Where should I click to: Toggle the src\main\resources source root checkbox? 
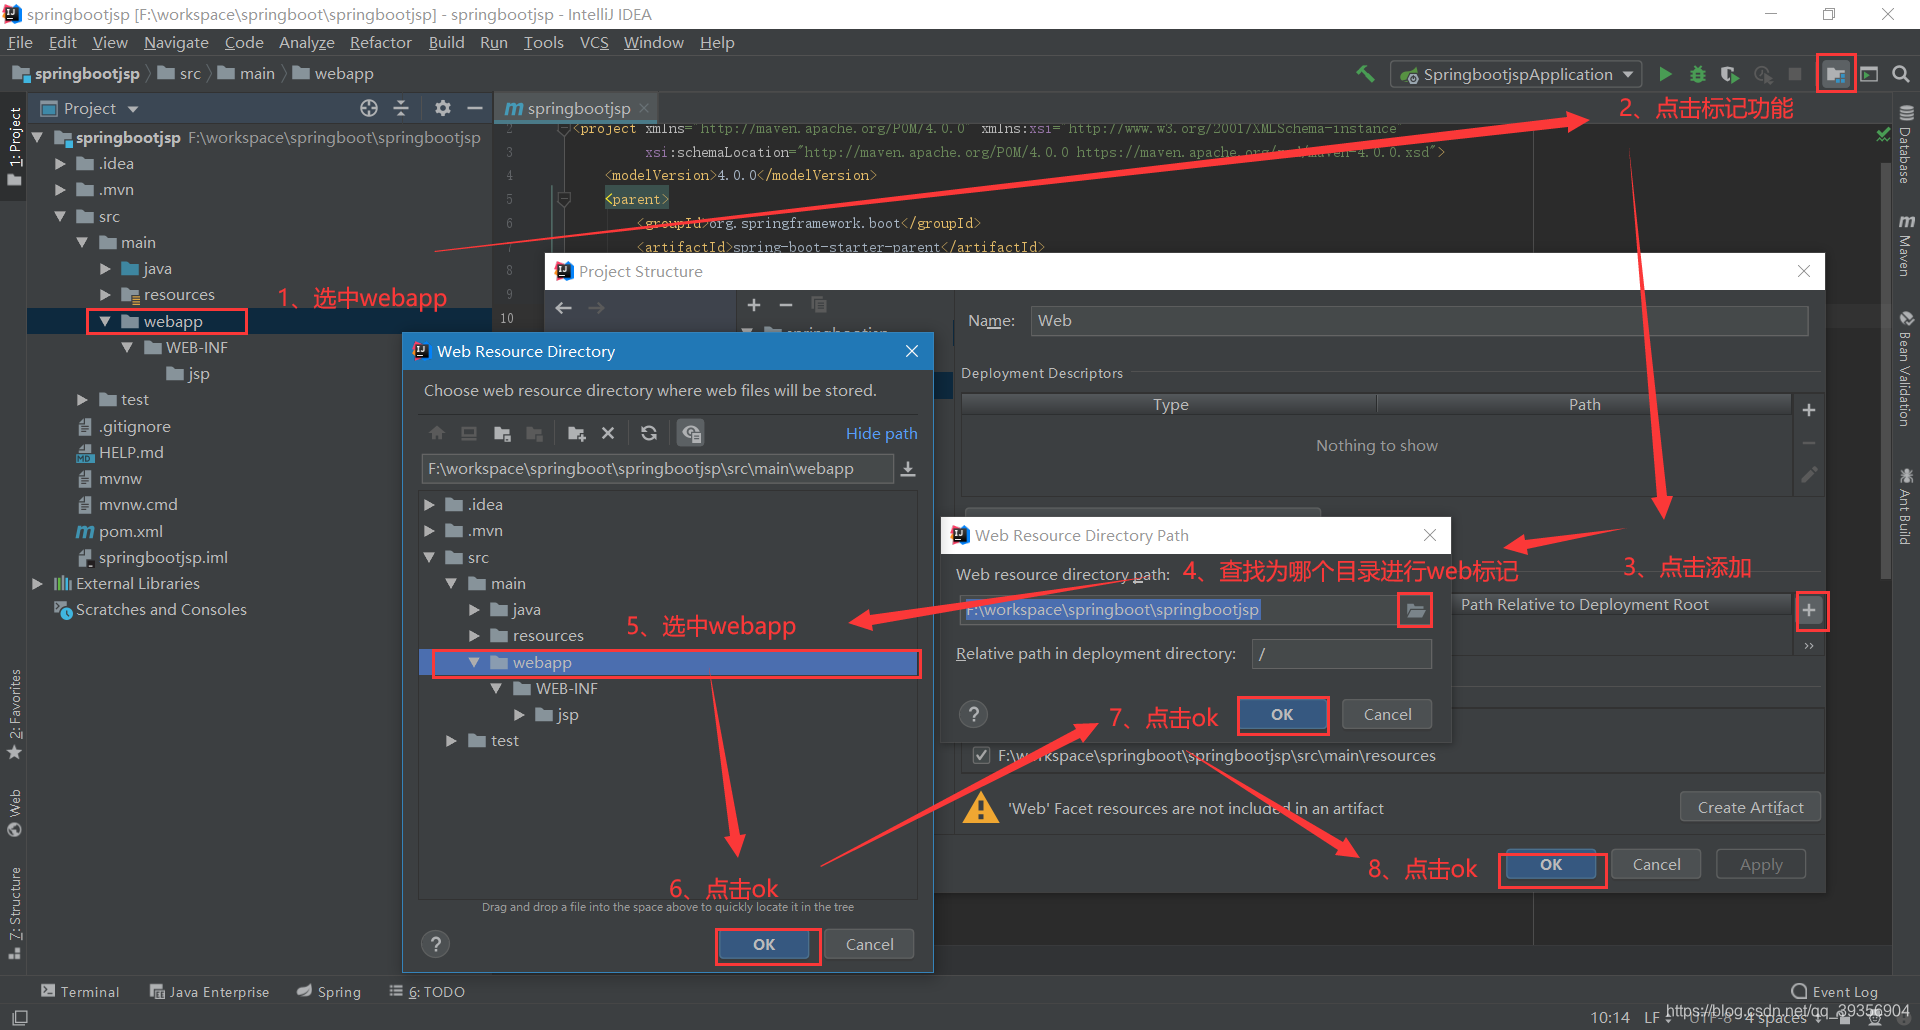pos(981,755)
